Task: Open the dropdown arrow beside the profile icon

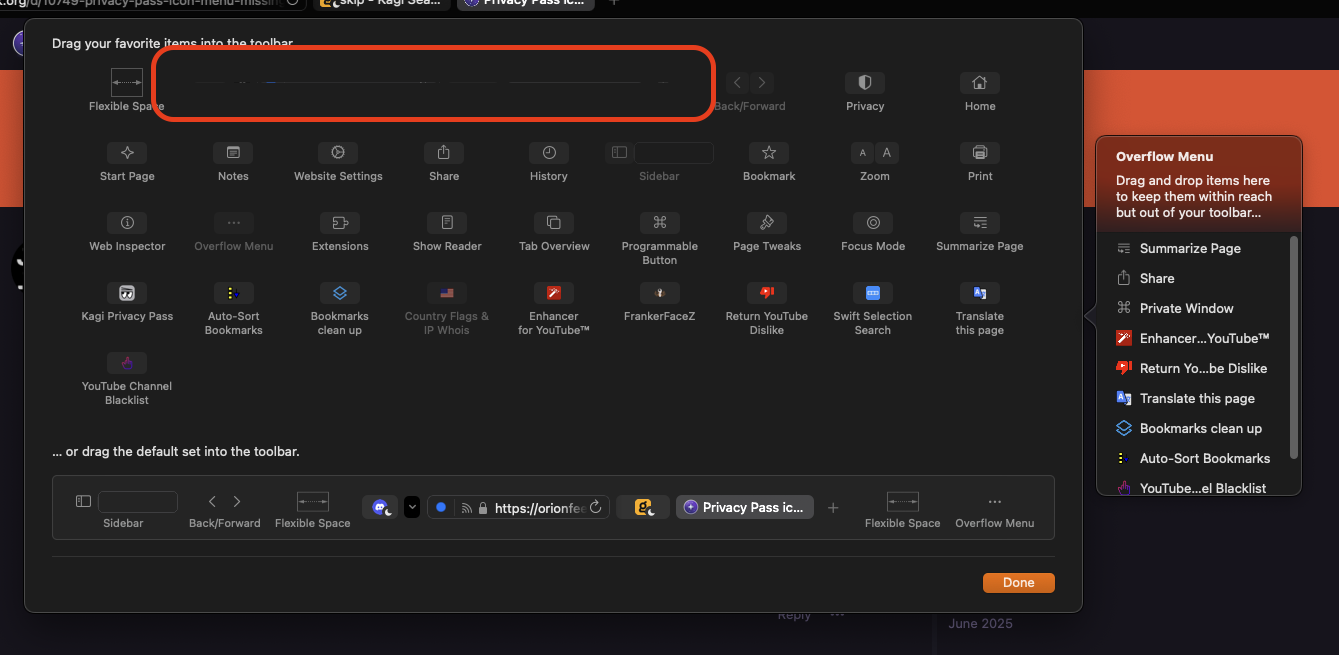Action: coord(412,507)
